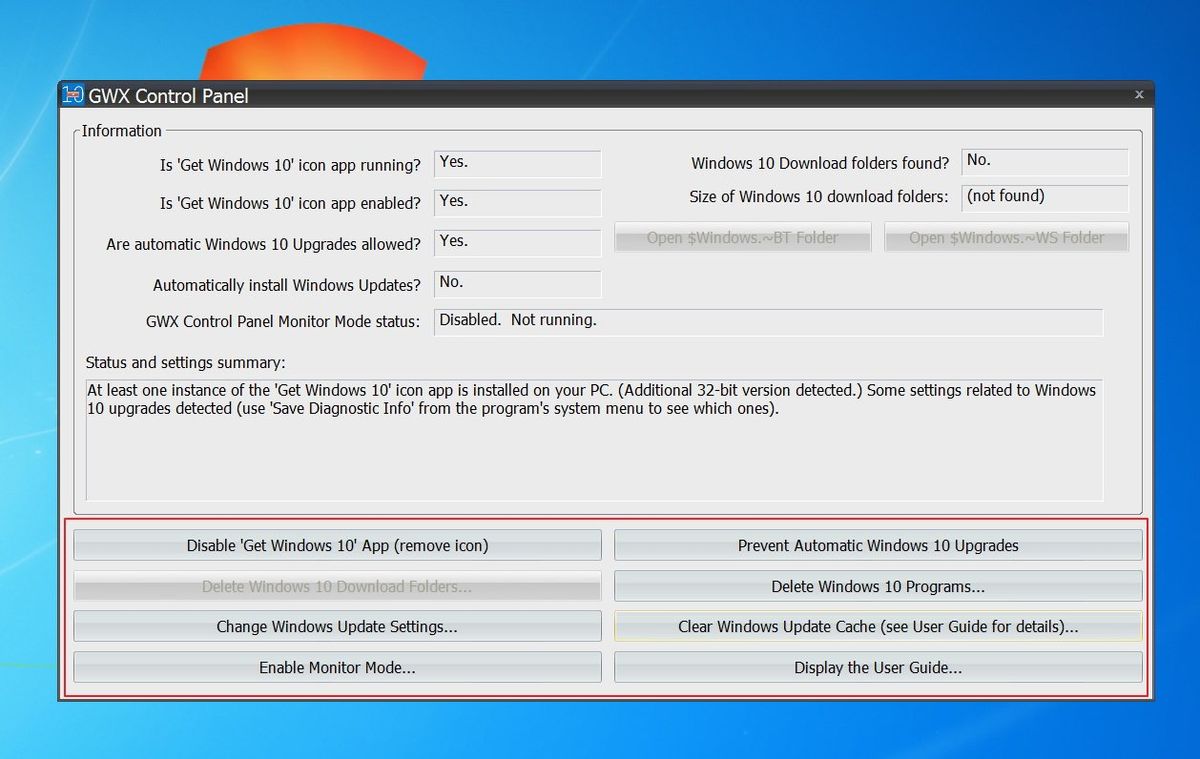Clear the Windows Update Cache
The image size is (1200, 759).
pos(878,627)
